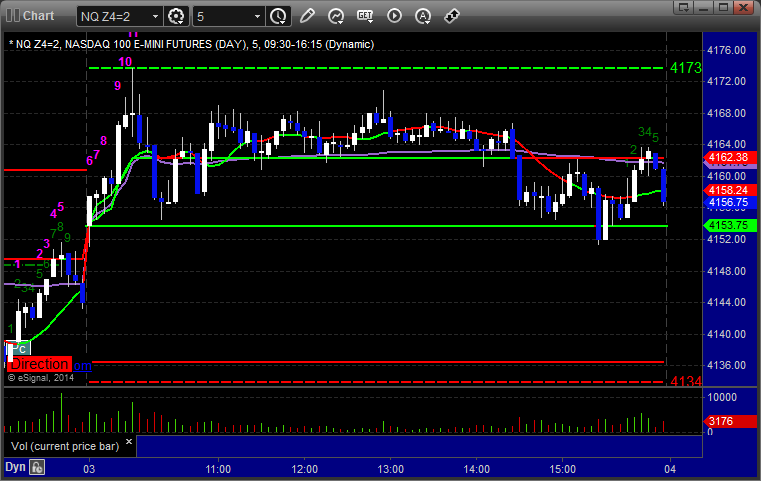This screenshot has height=481, width=761.
Task: Maximize the chart window
Action: point(723,7)
